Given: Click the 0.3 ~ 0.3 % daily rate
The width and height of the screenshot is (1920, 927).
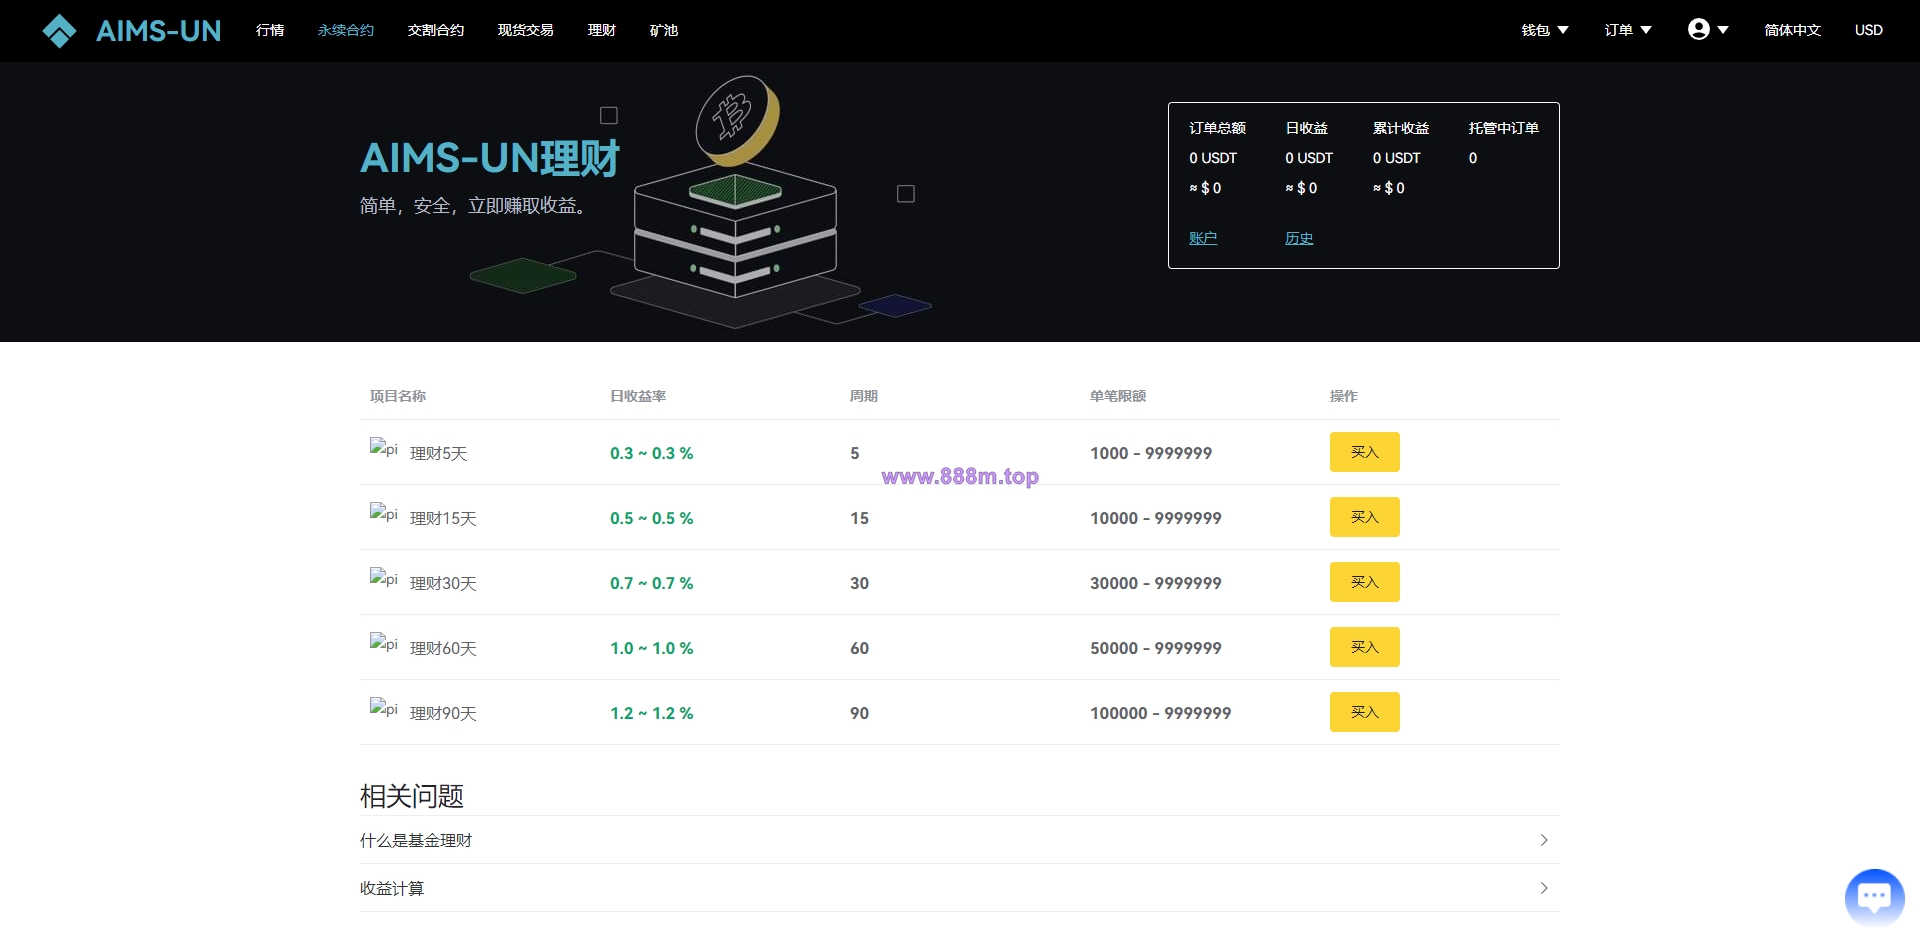Looking at the screenshot, I should tap(651, 453).
